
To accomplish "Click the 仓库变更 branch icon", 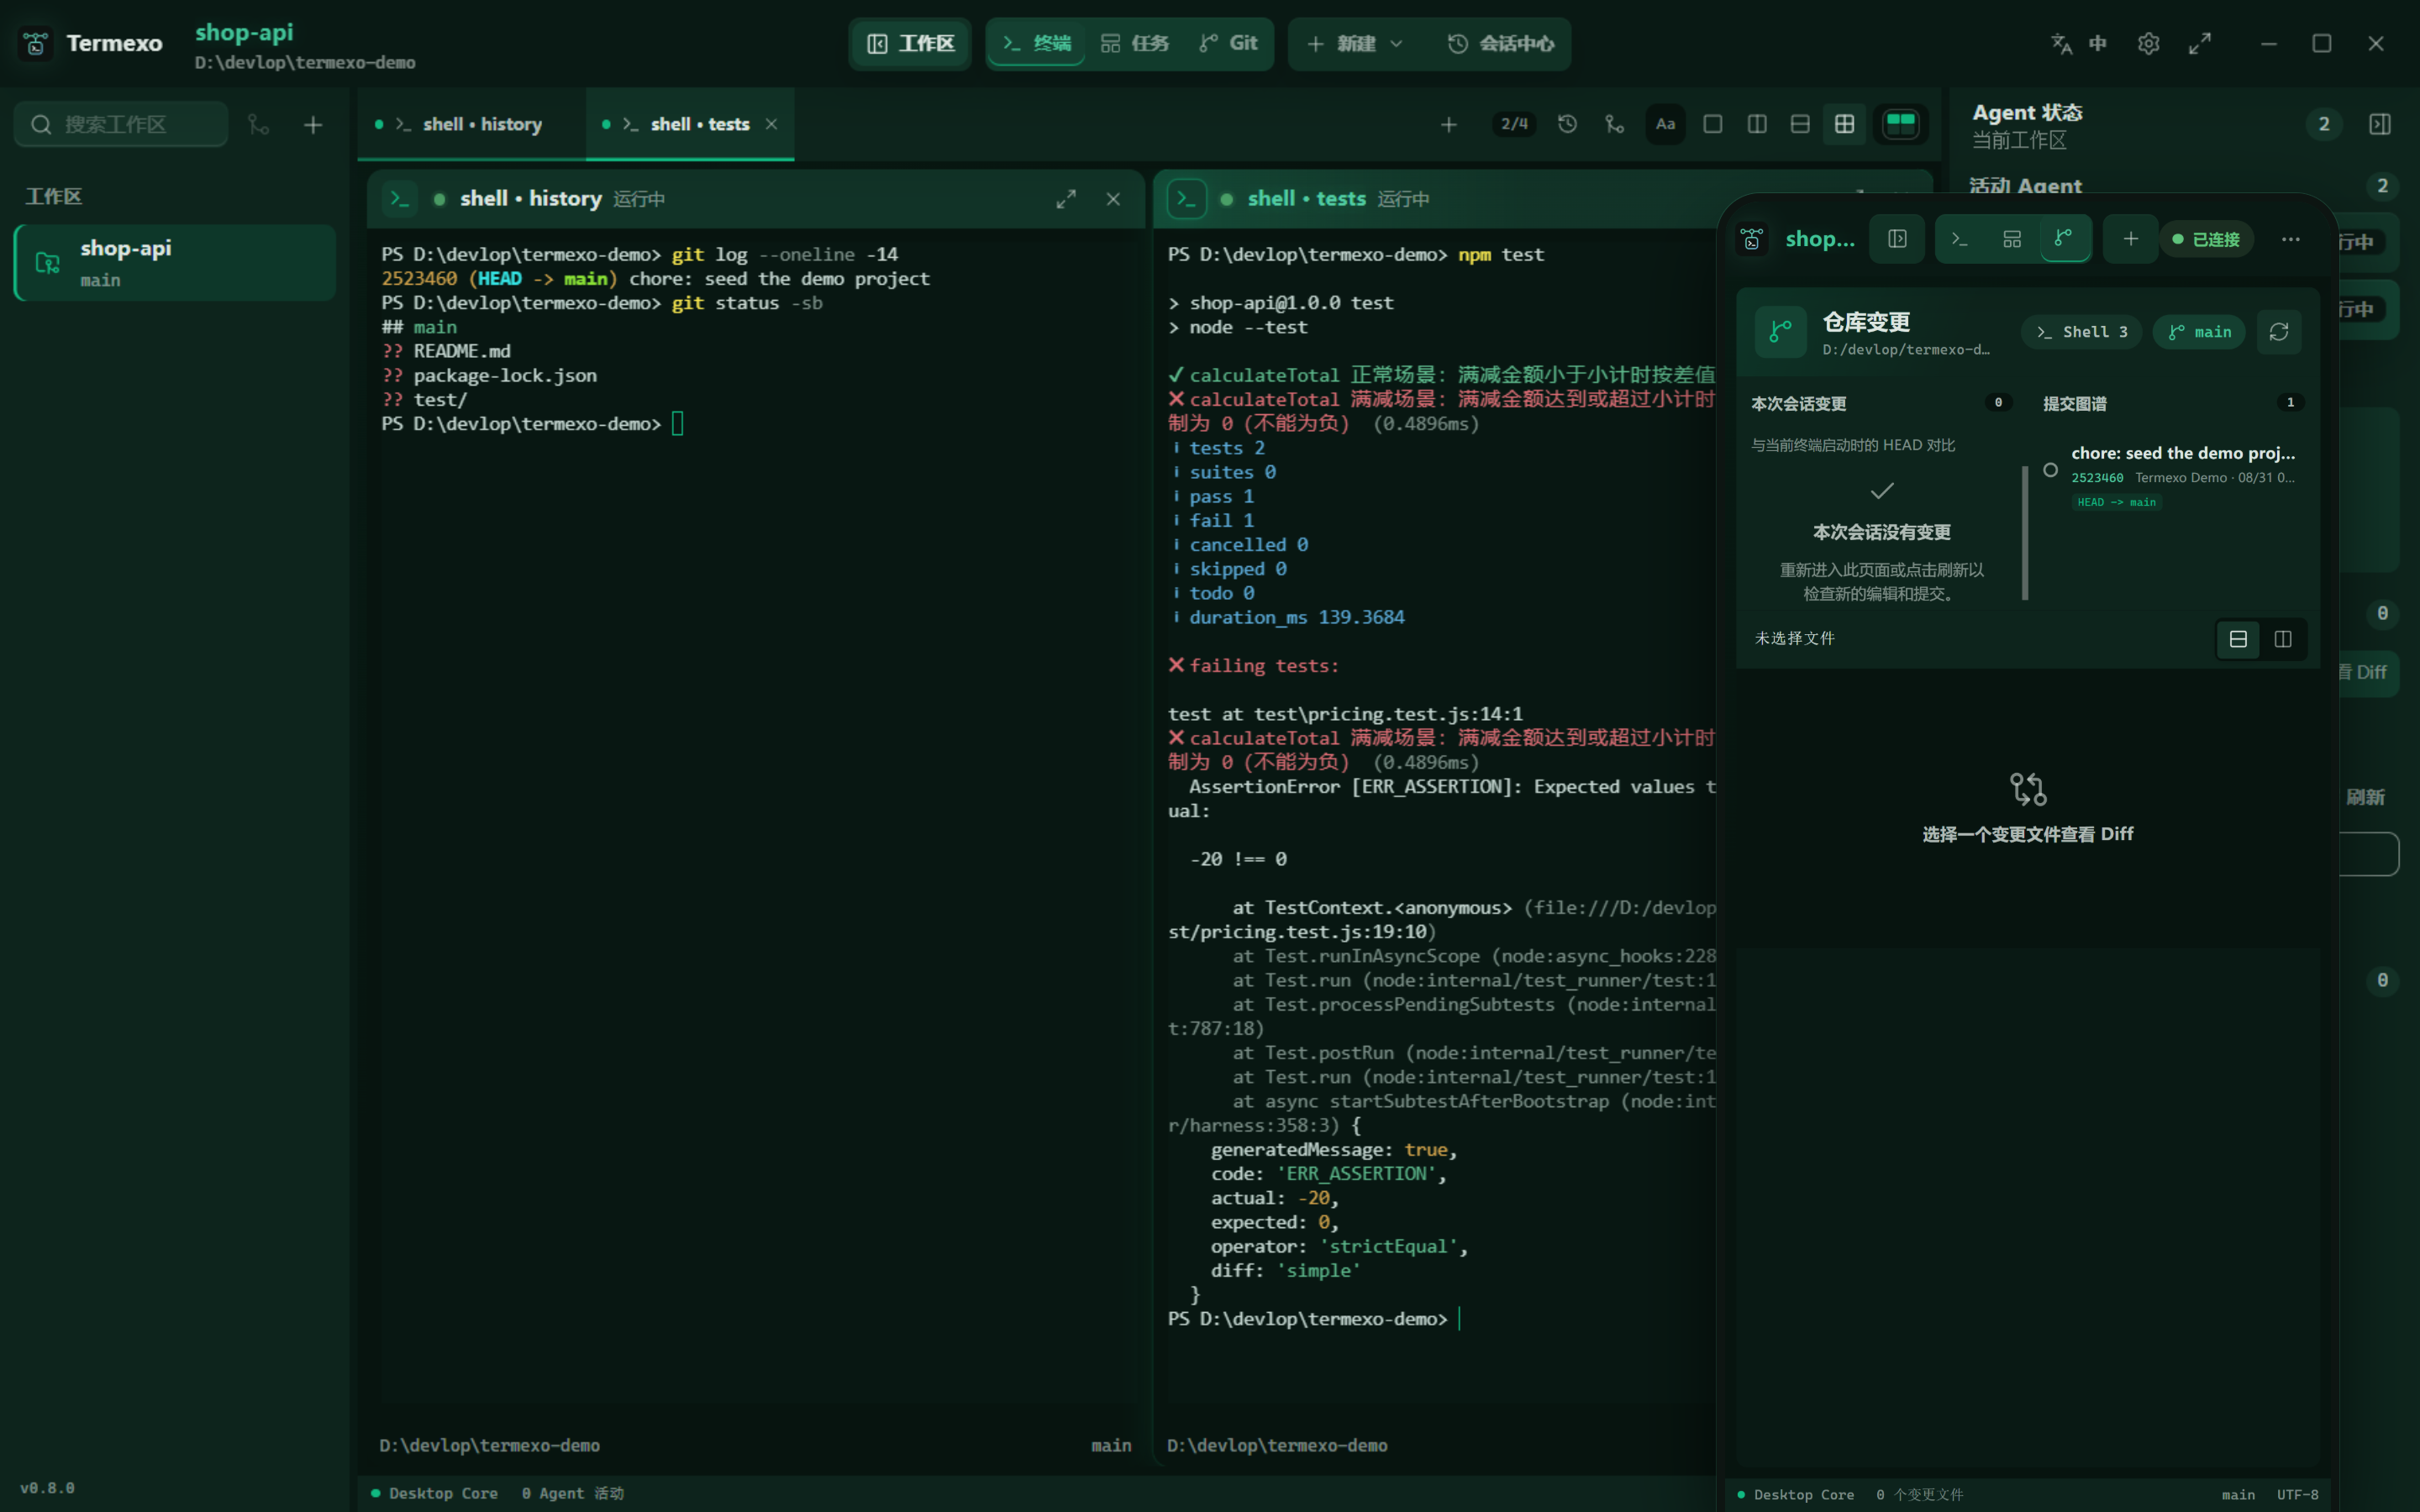I will point(1781,331).
